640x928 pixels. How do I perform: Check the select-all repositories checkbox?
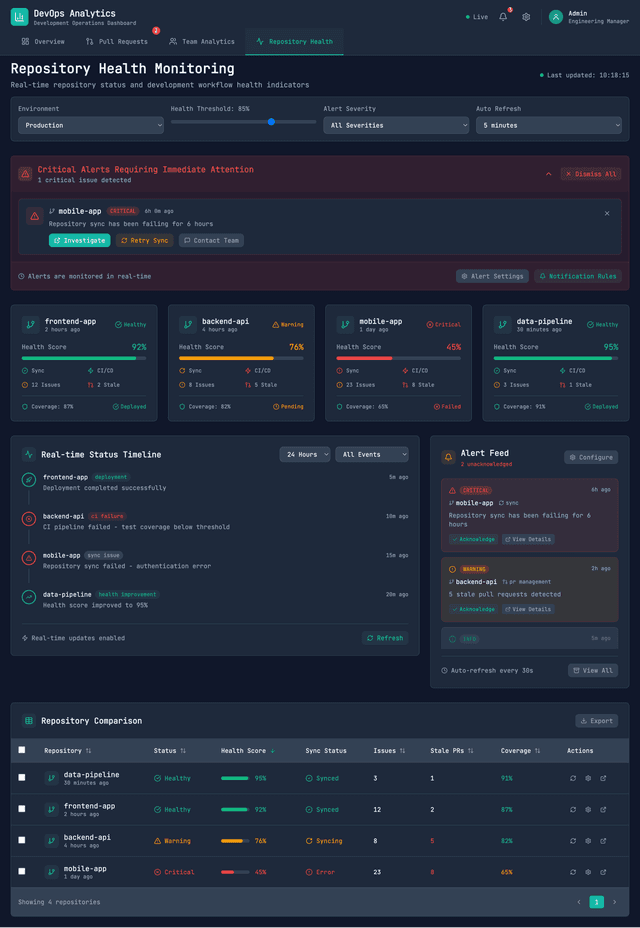(22, 750)
